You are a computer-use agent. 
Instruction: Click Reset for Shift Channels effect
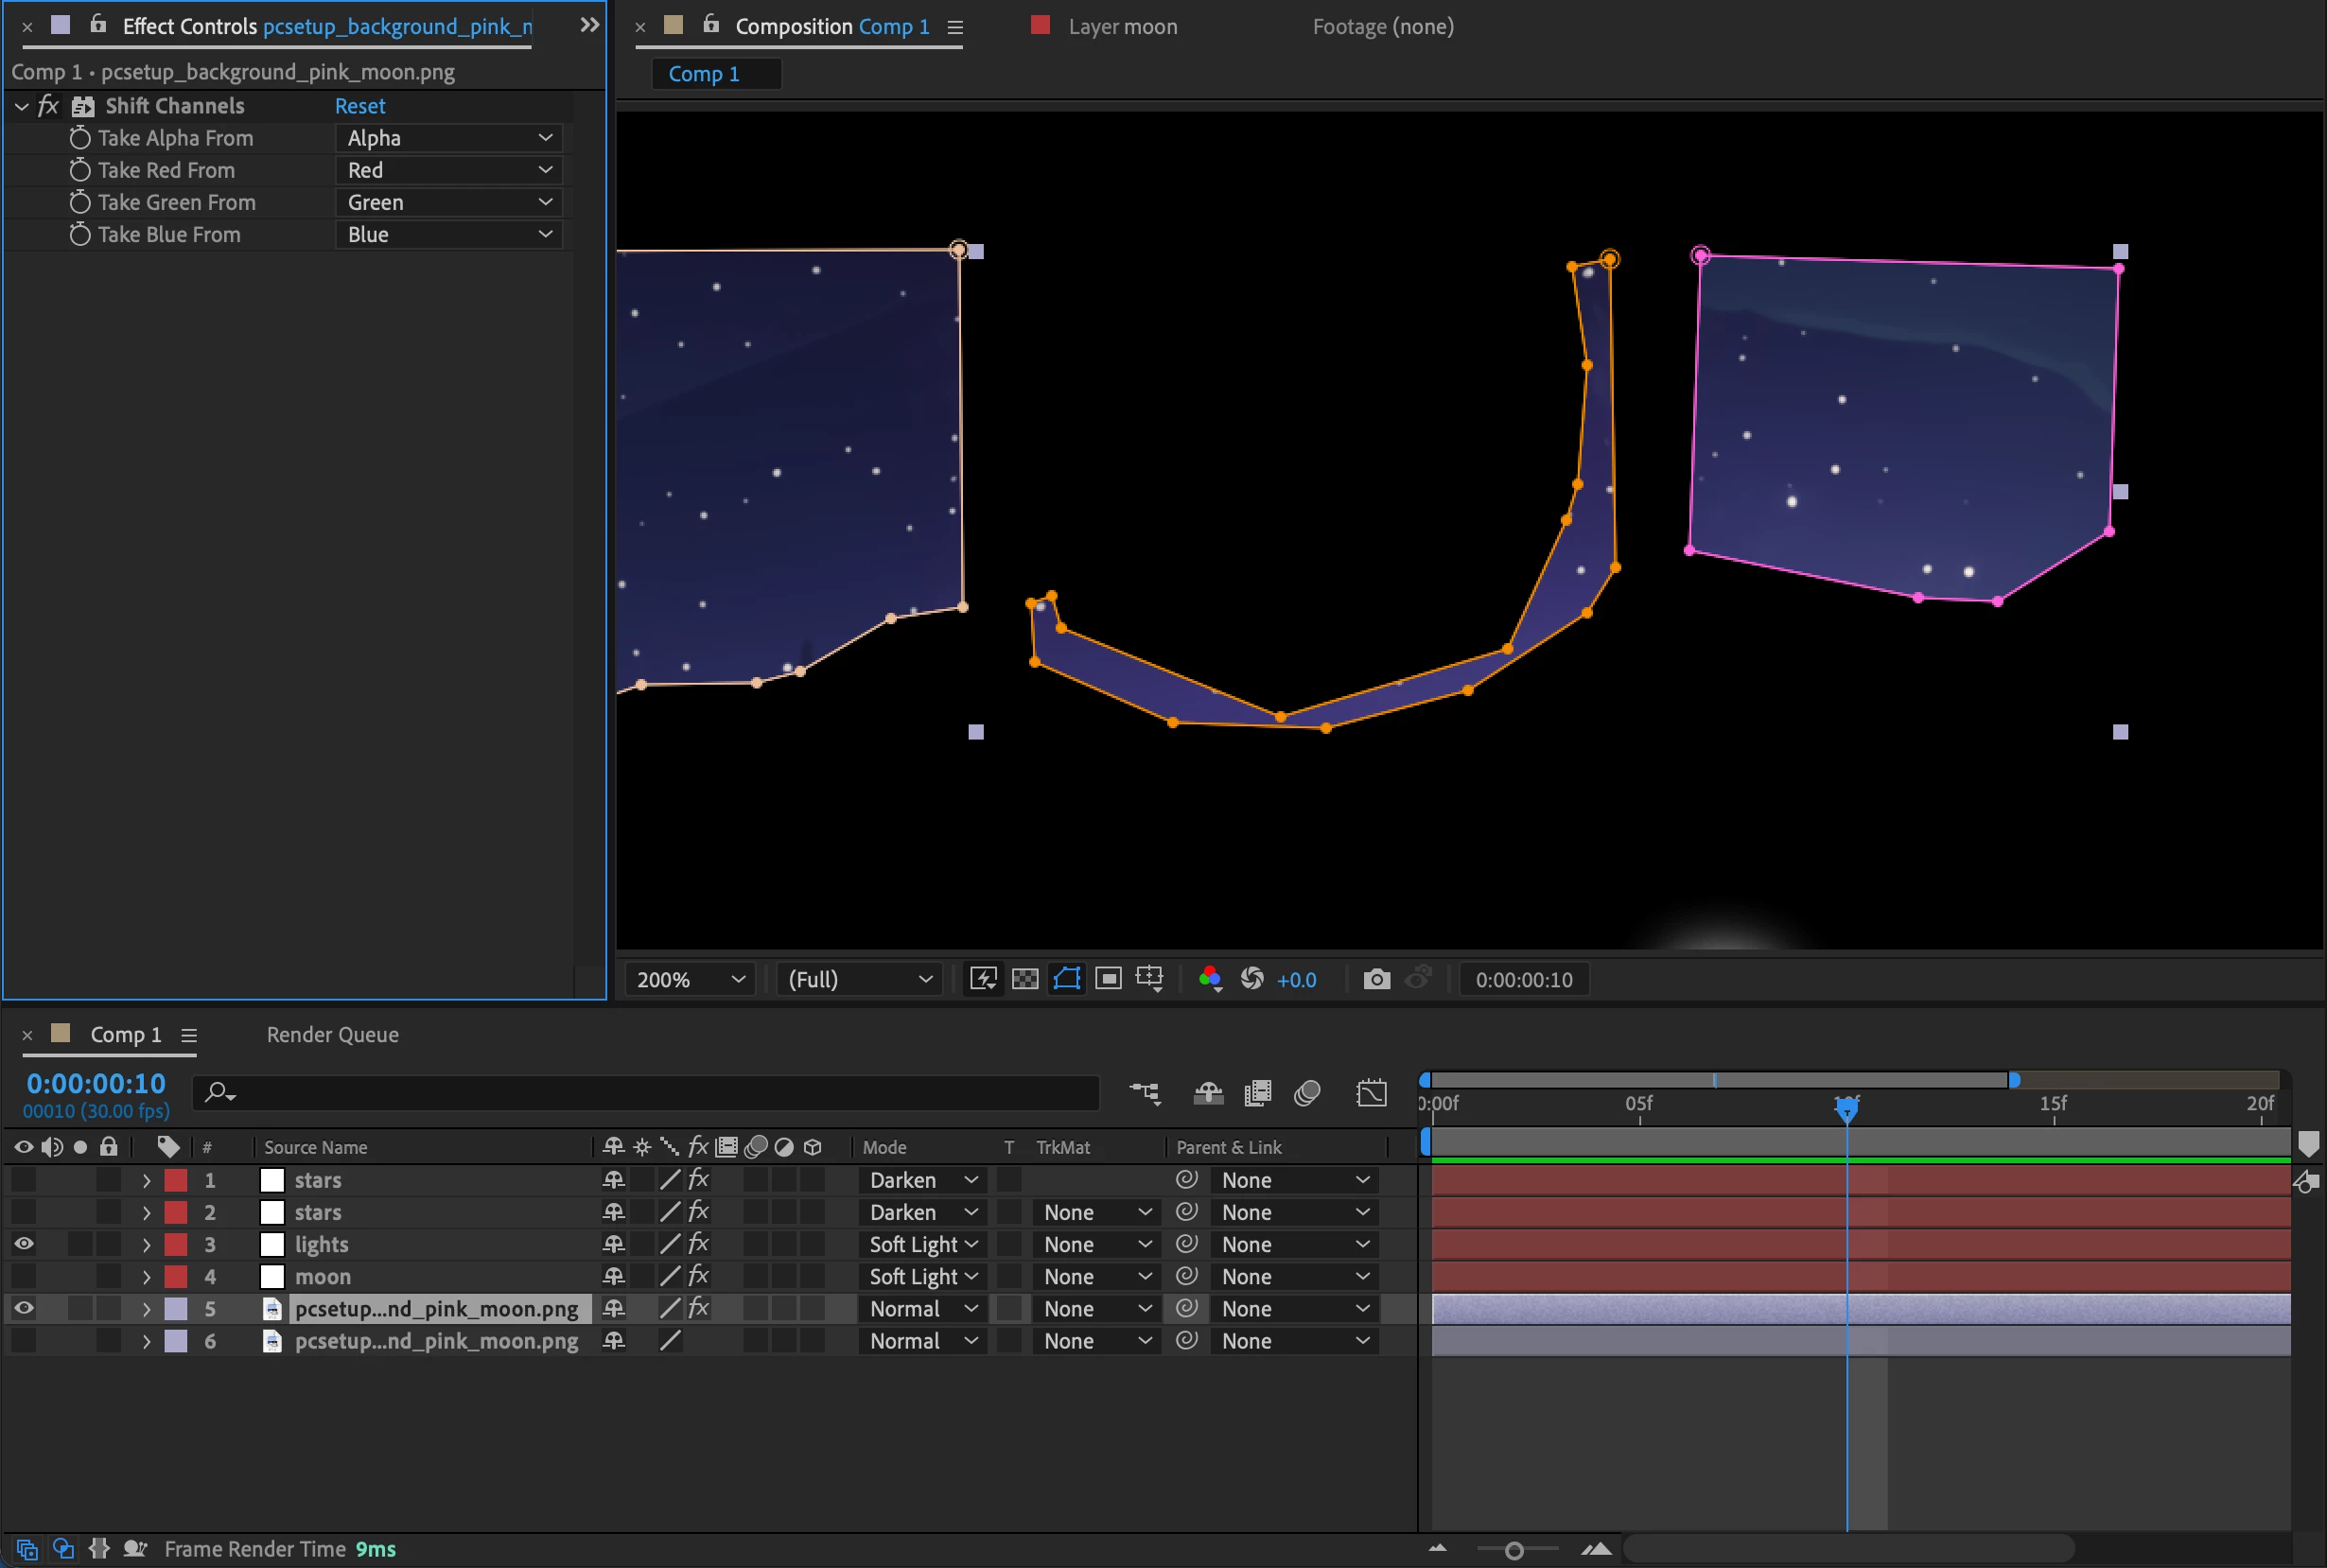pos(359,106)
